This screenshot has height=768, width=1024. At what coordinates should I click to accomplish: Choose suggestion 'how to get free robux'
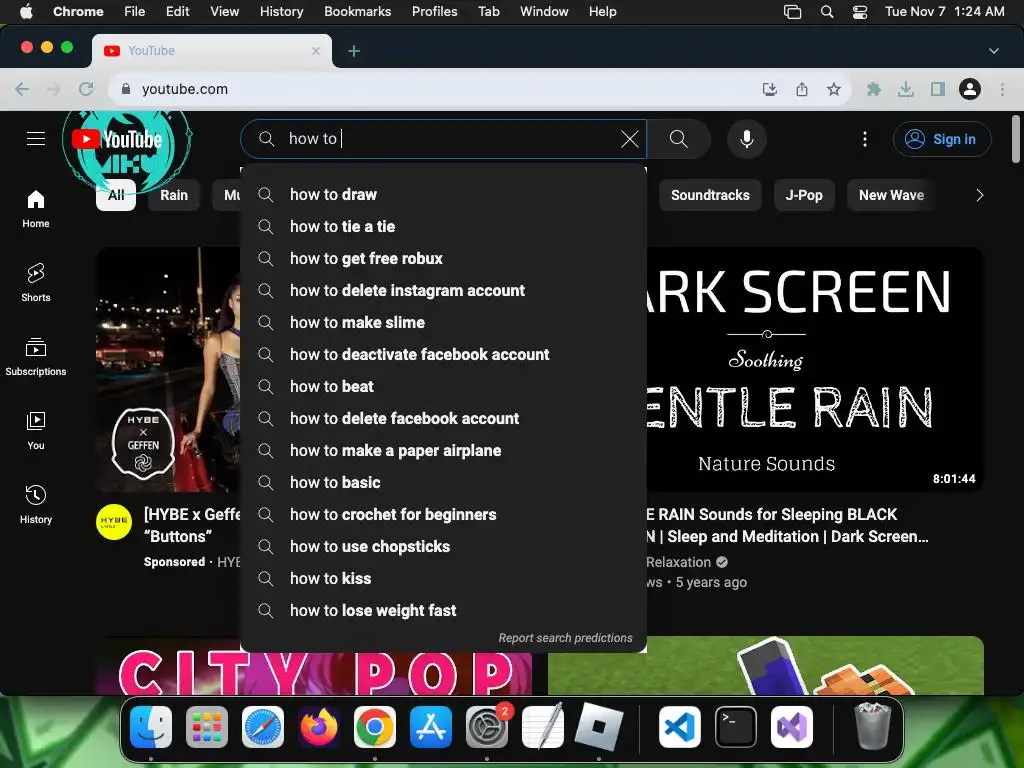[443, 259]
